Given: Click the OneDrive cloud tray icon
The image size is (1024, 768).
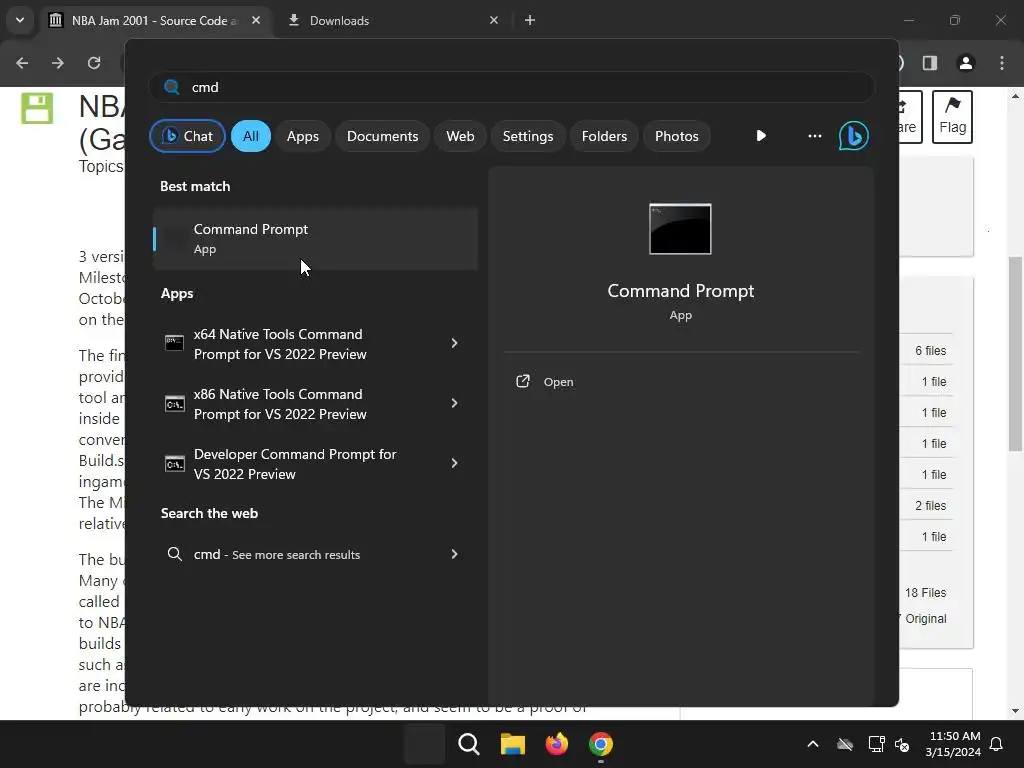Looking at the screenshot, I should click(x=844, y=744).
